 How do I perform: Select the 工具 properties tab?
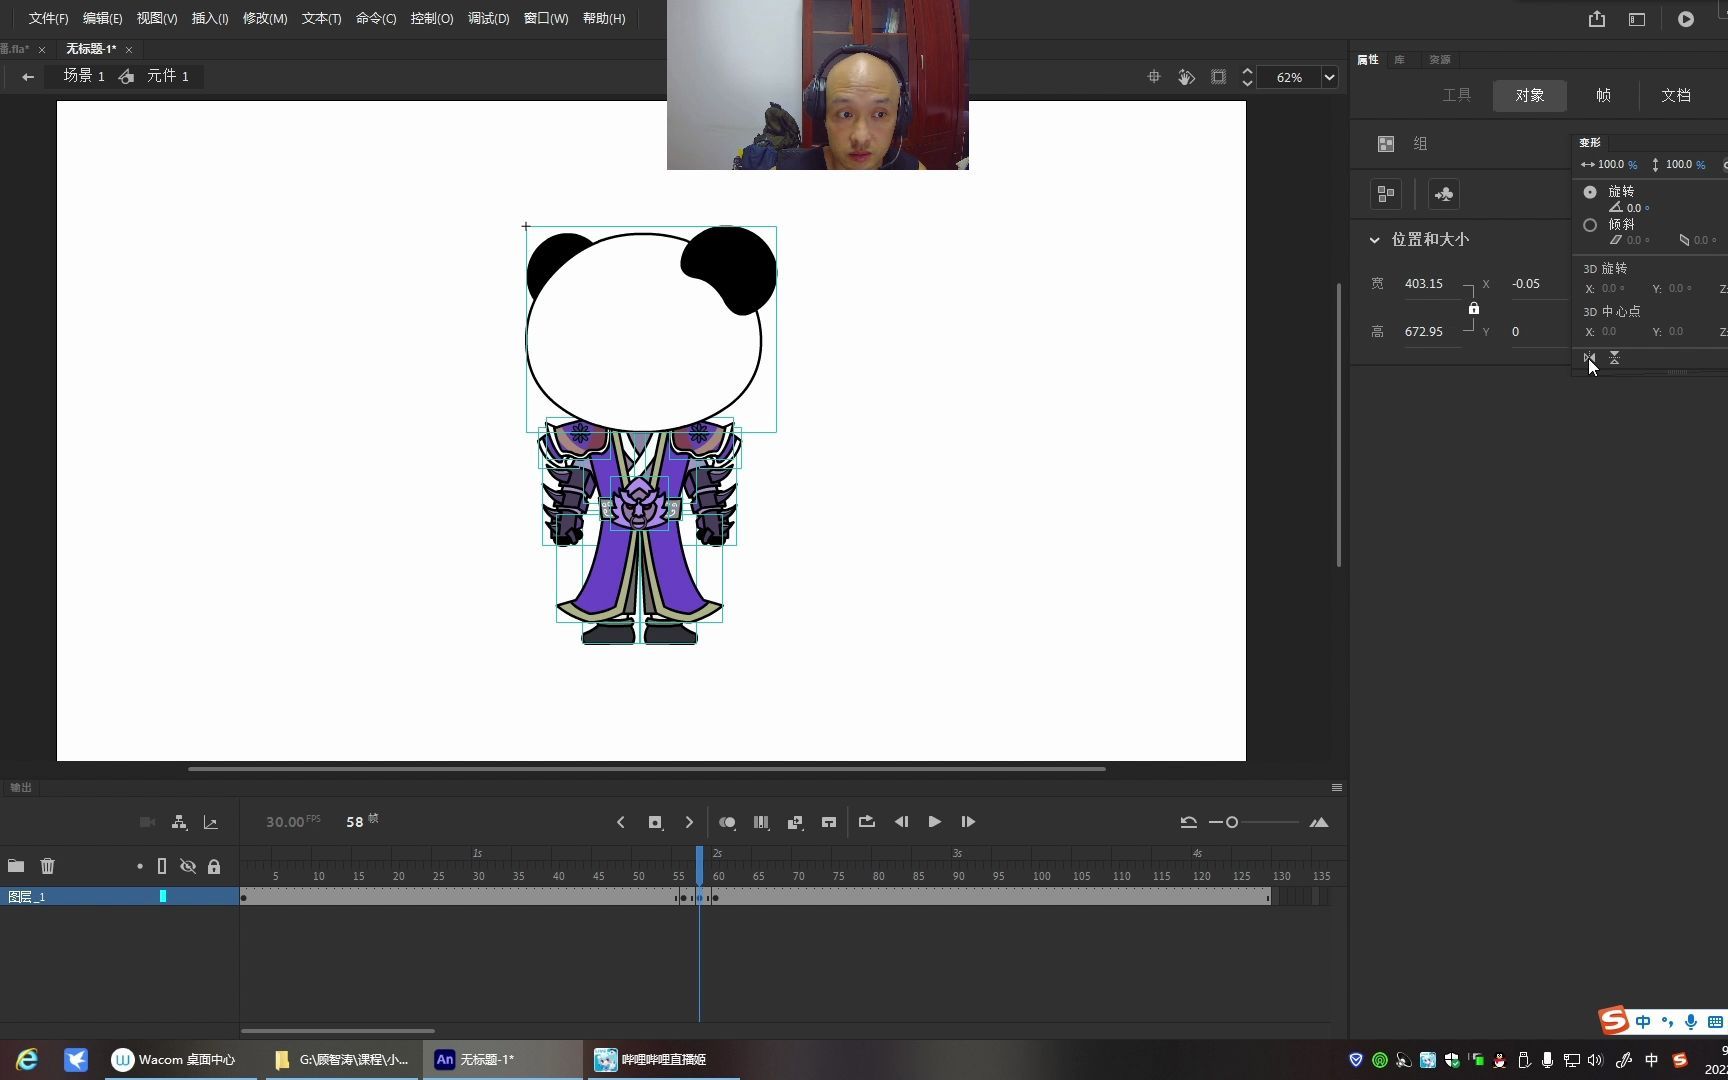click(1456, 95)
